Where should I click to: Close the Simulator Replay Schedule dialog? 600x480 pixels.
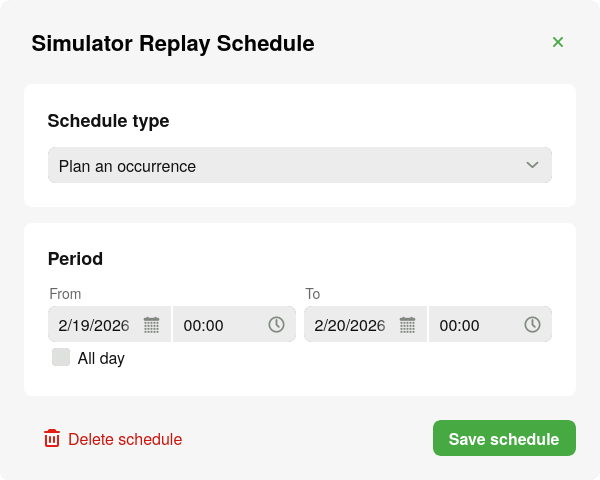point(558,42)
